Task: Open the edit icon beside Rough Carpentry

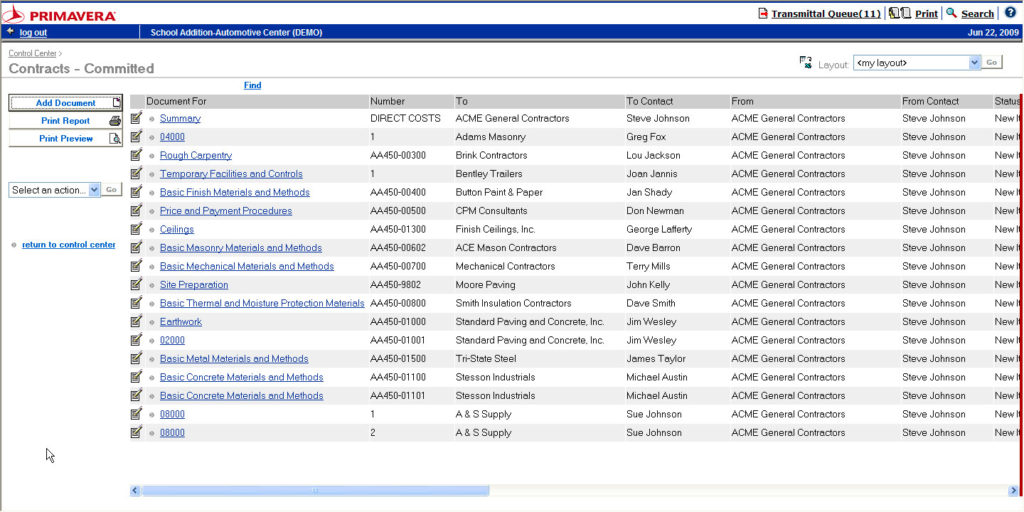Action: (137, 155)
